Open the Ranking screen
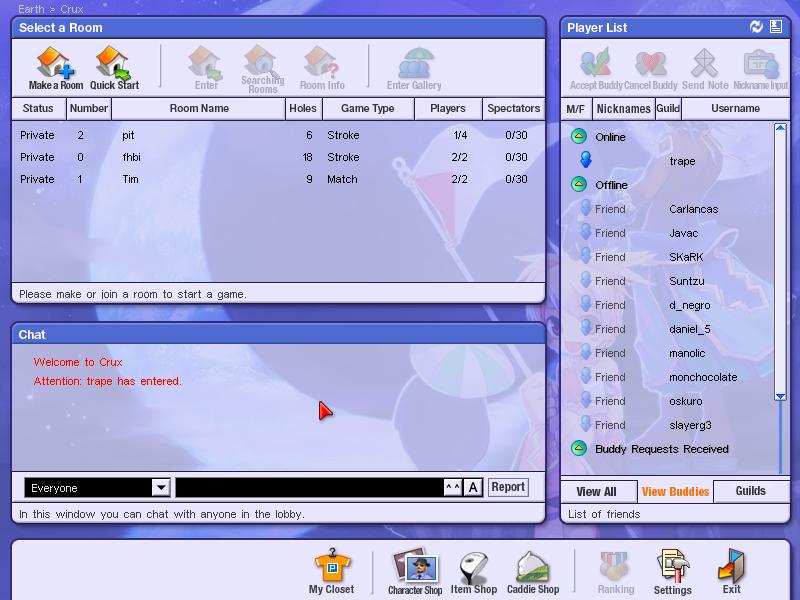 coord(615,571)
